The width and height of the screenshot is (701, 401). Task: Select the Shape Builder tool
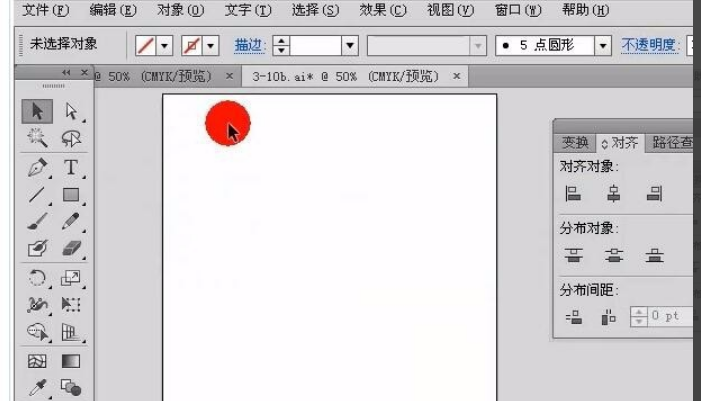tap(37, 332)
